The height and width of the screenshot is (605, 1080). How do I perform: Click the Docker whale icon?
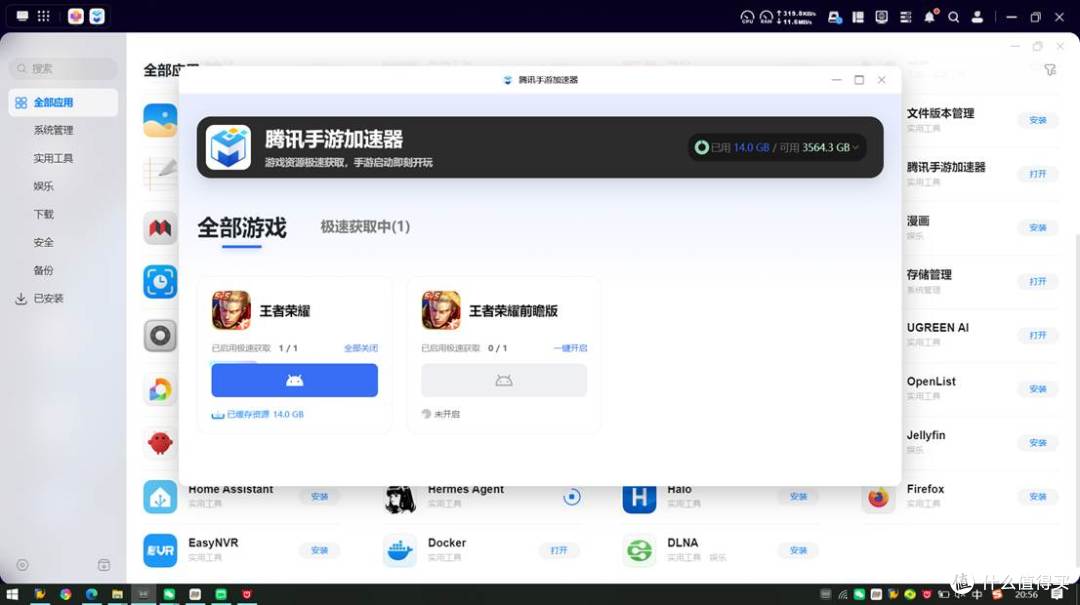(399, 550)
